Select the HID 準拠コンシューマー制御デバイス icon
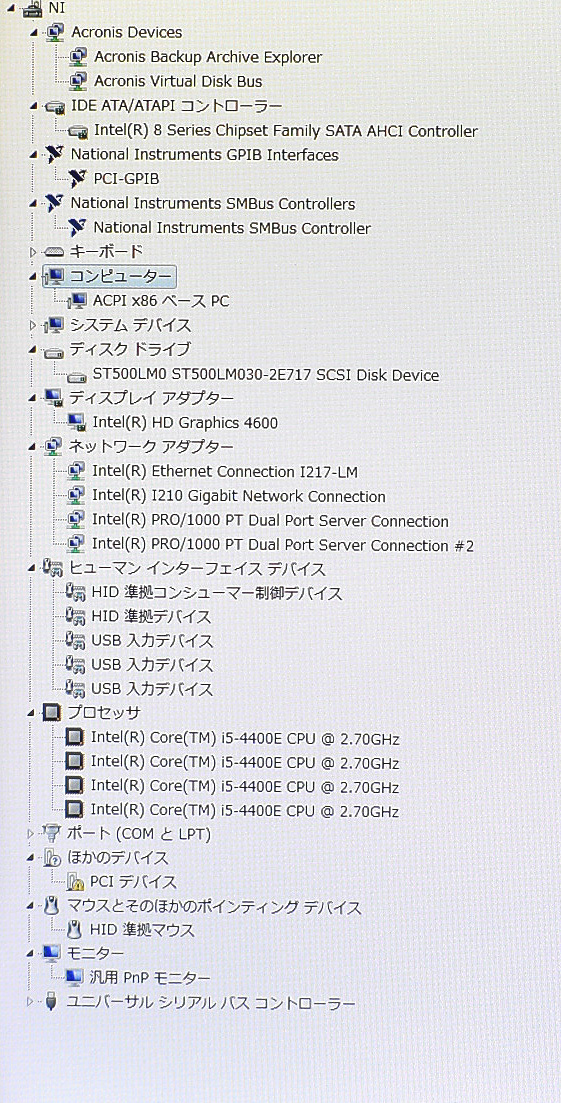 click(76, 592)
